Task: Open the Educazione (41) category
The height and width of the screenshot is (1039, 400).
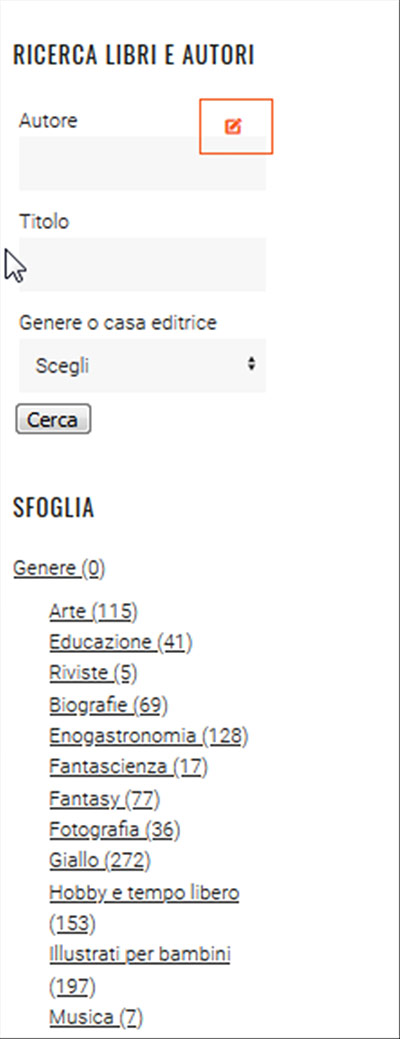Action: tap(121, 642)
